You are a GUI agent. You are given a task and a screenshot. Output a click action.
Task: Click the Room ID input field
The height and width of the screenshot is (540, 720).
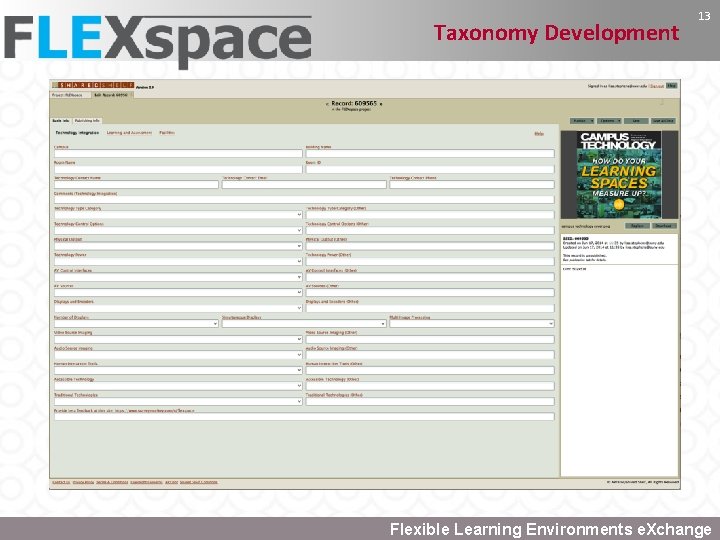430,169
